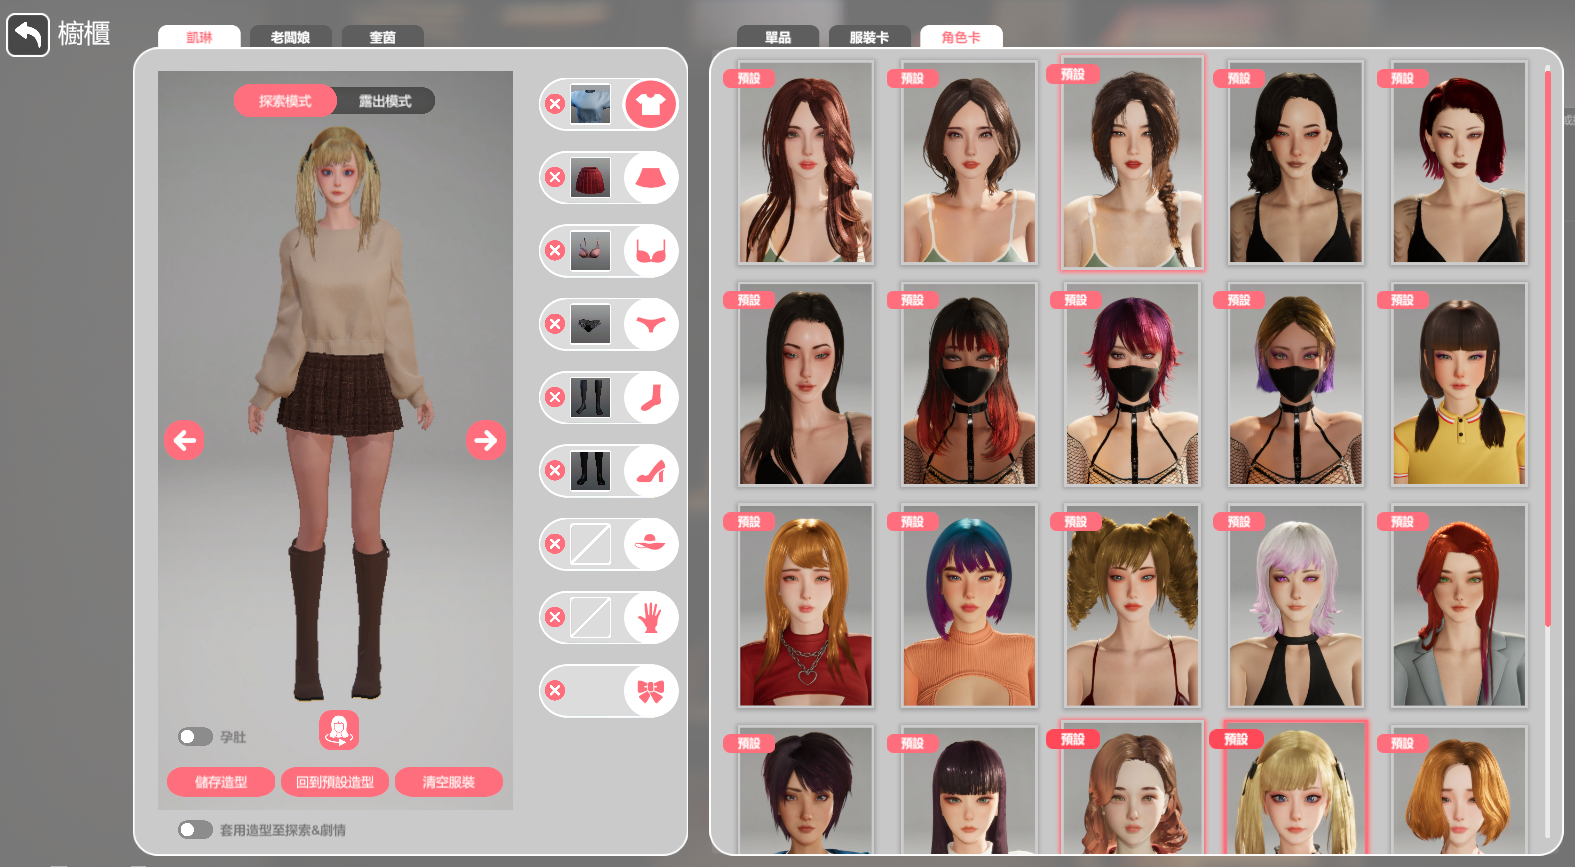This screenshot has width=1575, height=867.
Task: Open the gloves hand category icon
Action: (x=650, y=618)
